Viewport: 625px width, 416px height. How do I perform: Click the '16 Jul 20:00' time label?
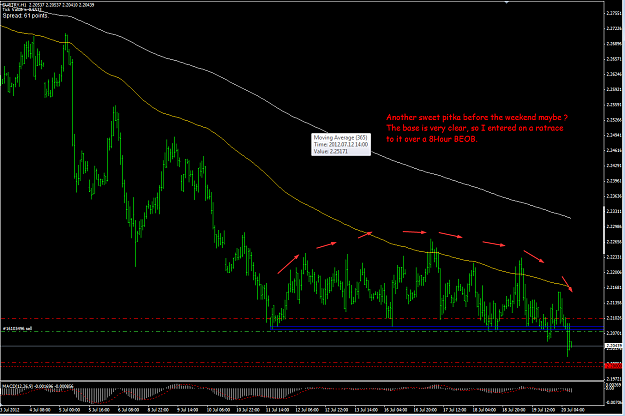(425, 410)
